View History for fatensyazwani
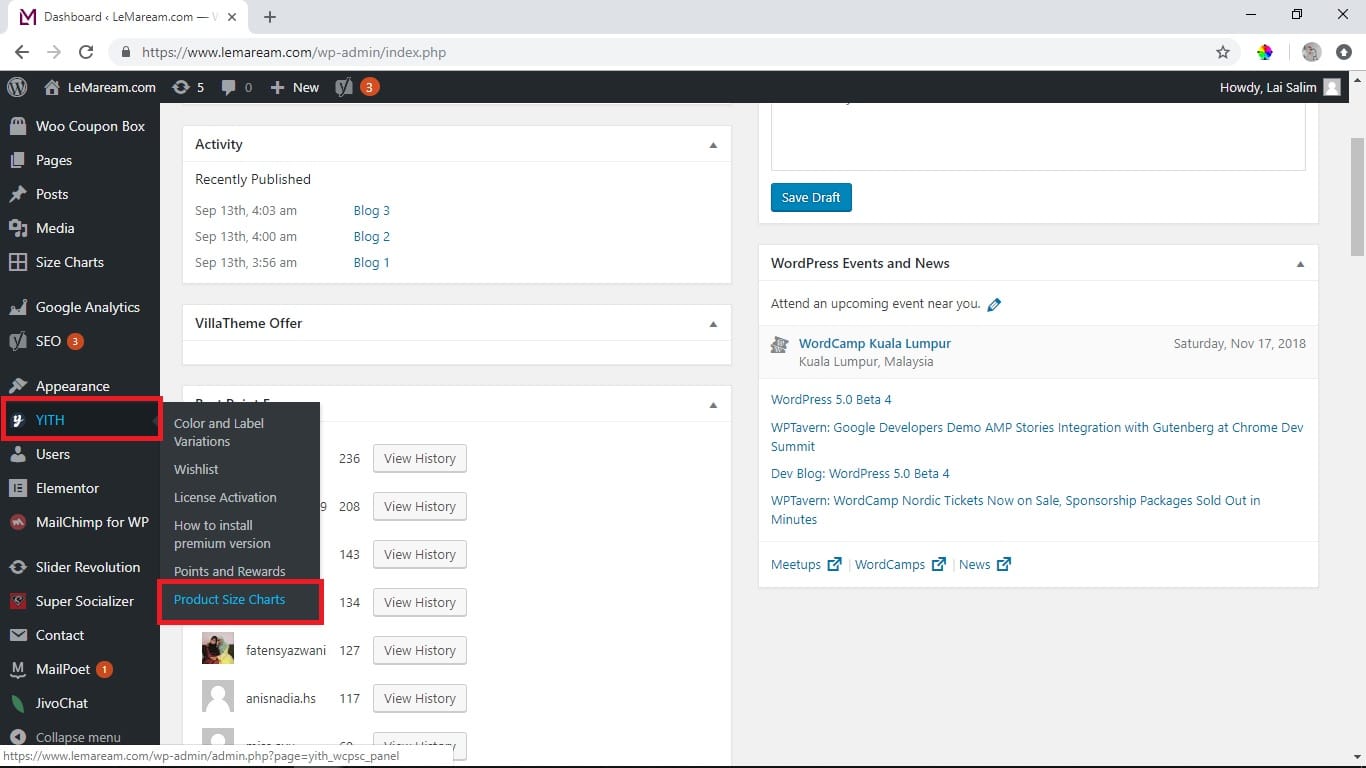 tap(420, 650)
